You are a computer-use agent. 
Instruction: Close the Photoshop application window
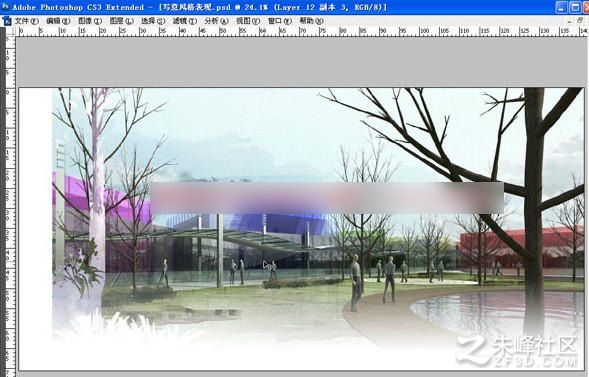(586, 7)
